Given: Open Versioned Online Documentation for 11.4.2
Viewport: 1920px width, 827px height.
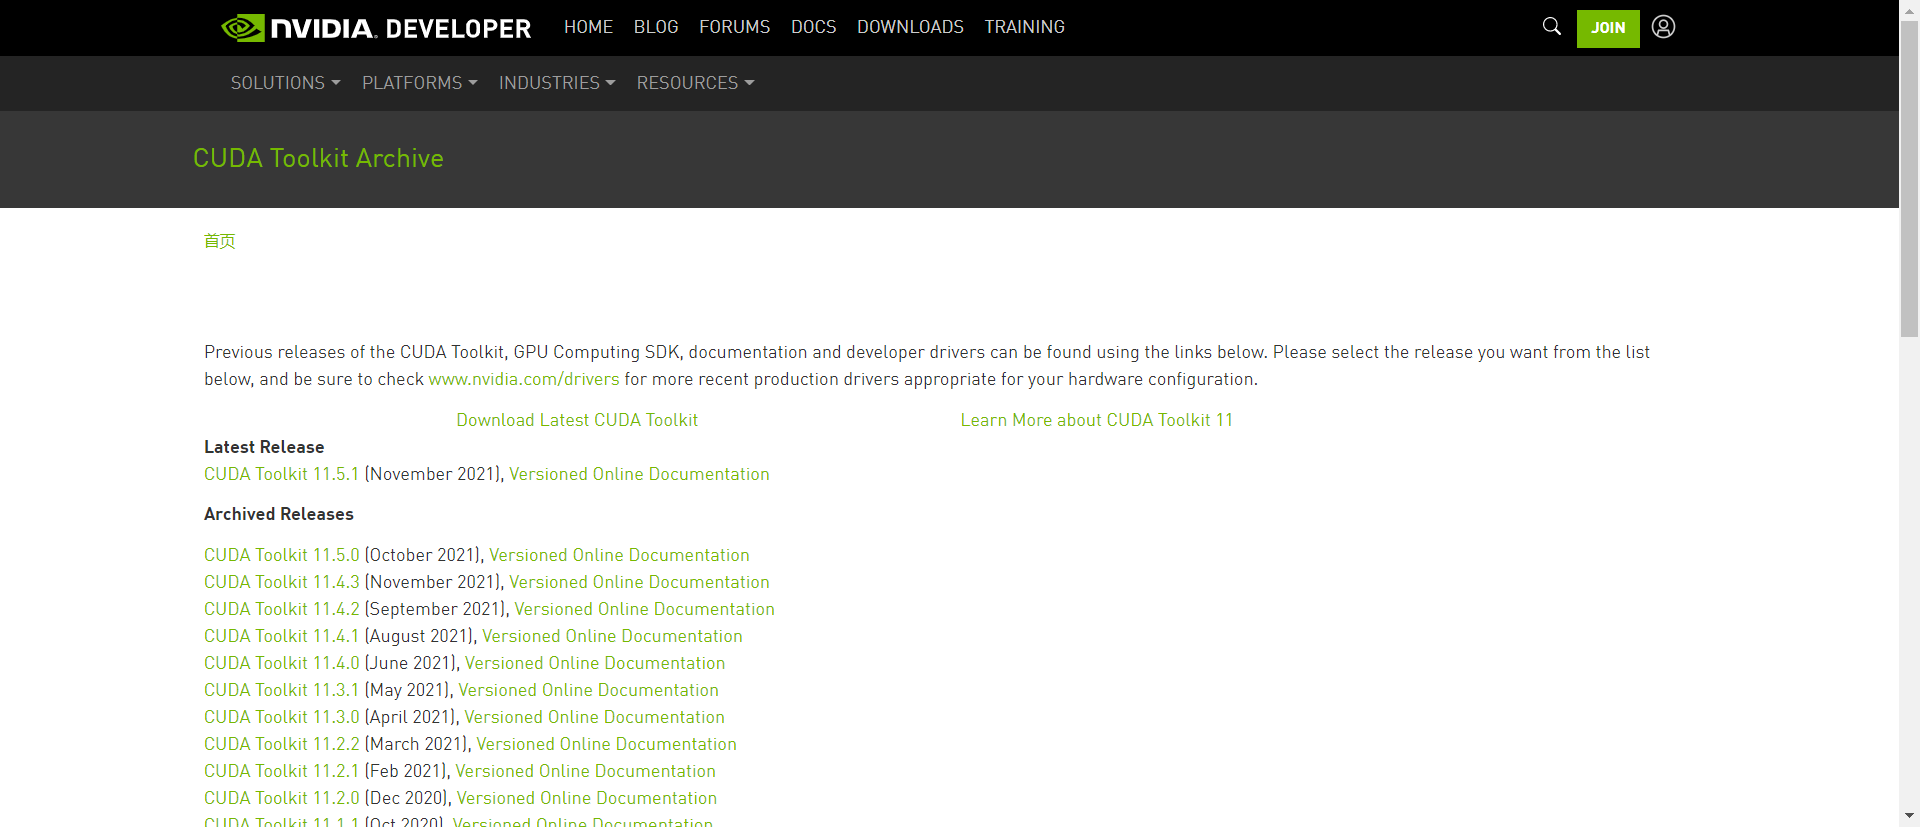Looking at the screenshot, I should point(644,609).
